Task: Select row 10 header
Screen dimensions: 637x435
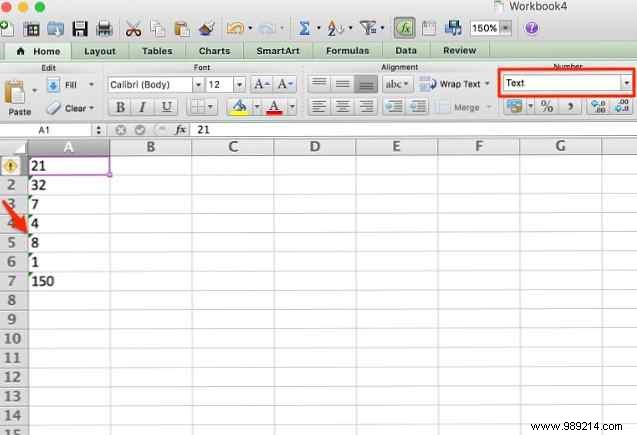Action: (x=12, y=338)
